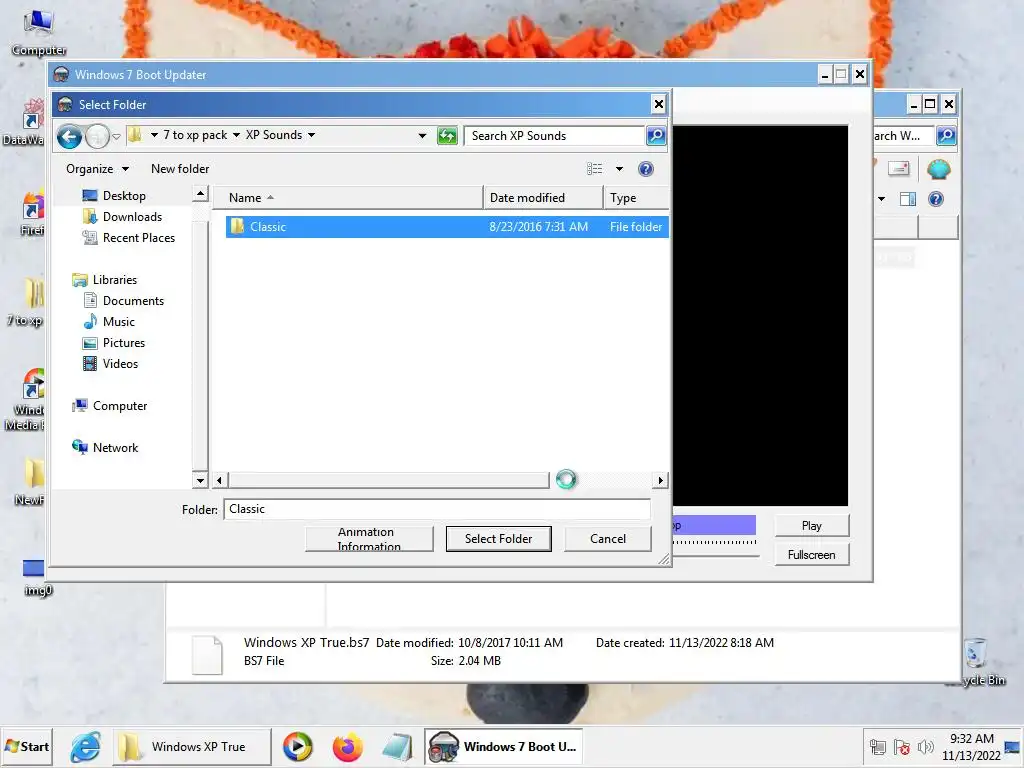The height and width of the screenshot is (768, 1024).
Task: Toggle preview pane in background Explorer window
Action: pyautogui.click(x=908, y=199)
